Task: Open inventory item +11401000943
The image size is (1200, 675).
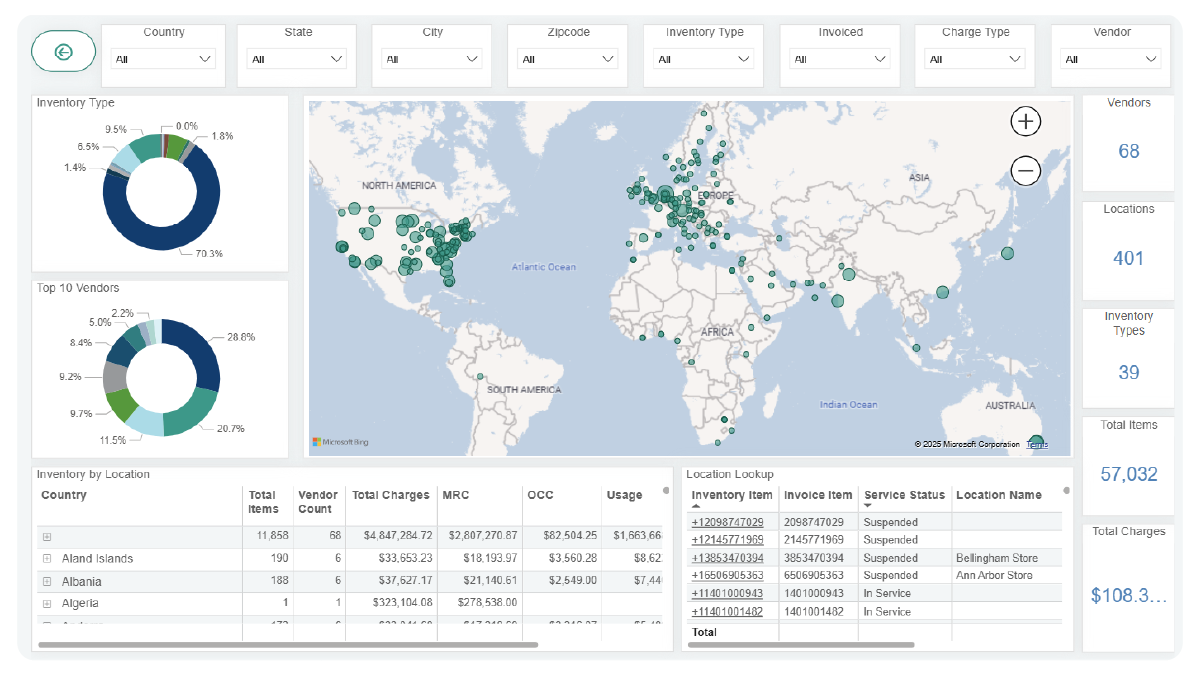Action: [727, 593]
